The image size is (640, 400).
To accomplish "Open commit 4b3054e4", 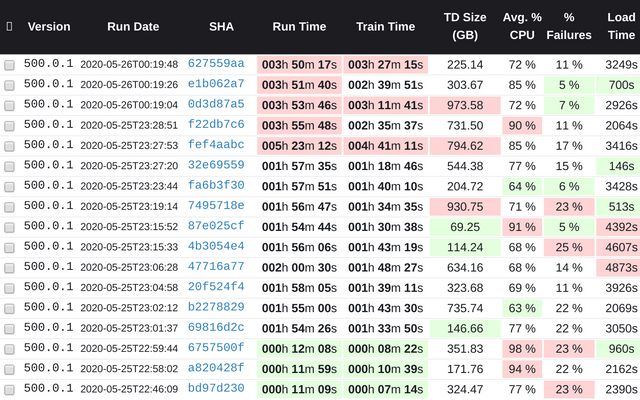I will (x=215, y=247).
